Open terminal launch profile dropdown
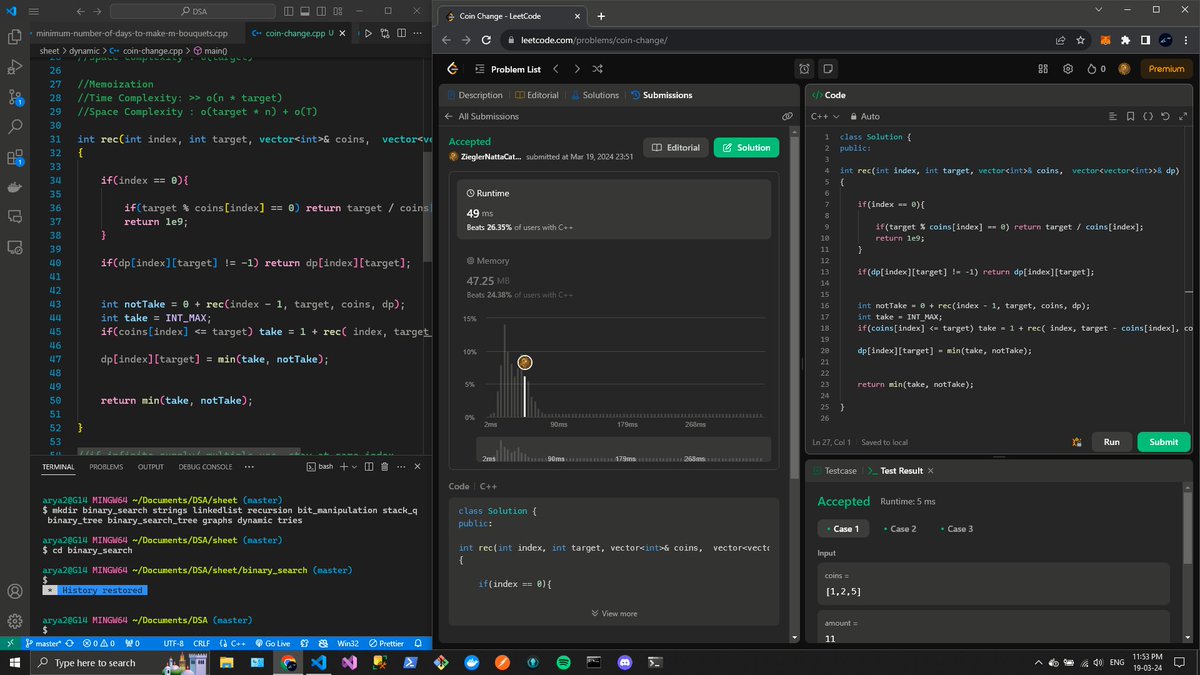The height and width of the screenshot is (675, 1200). [352, 466]
